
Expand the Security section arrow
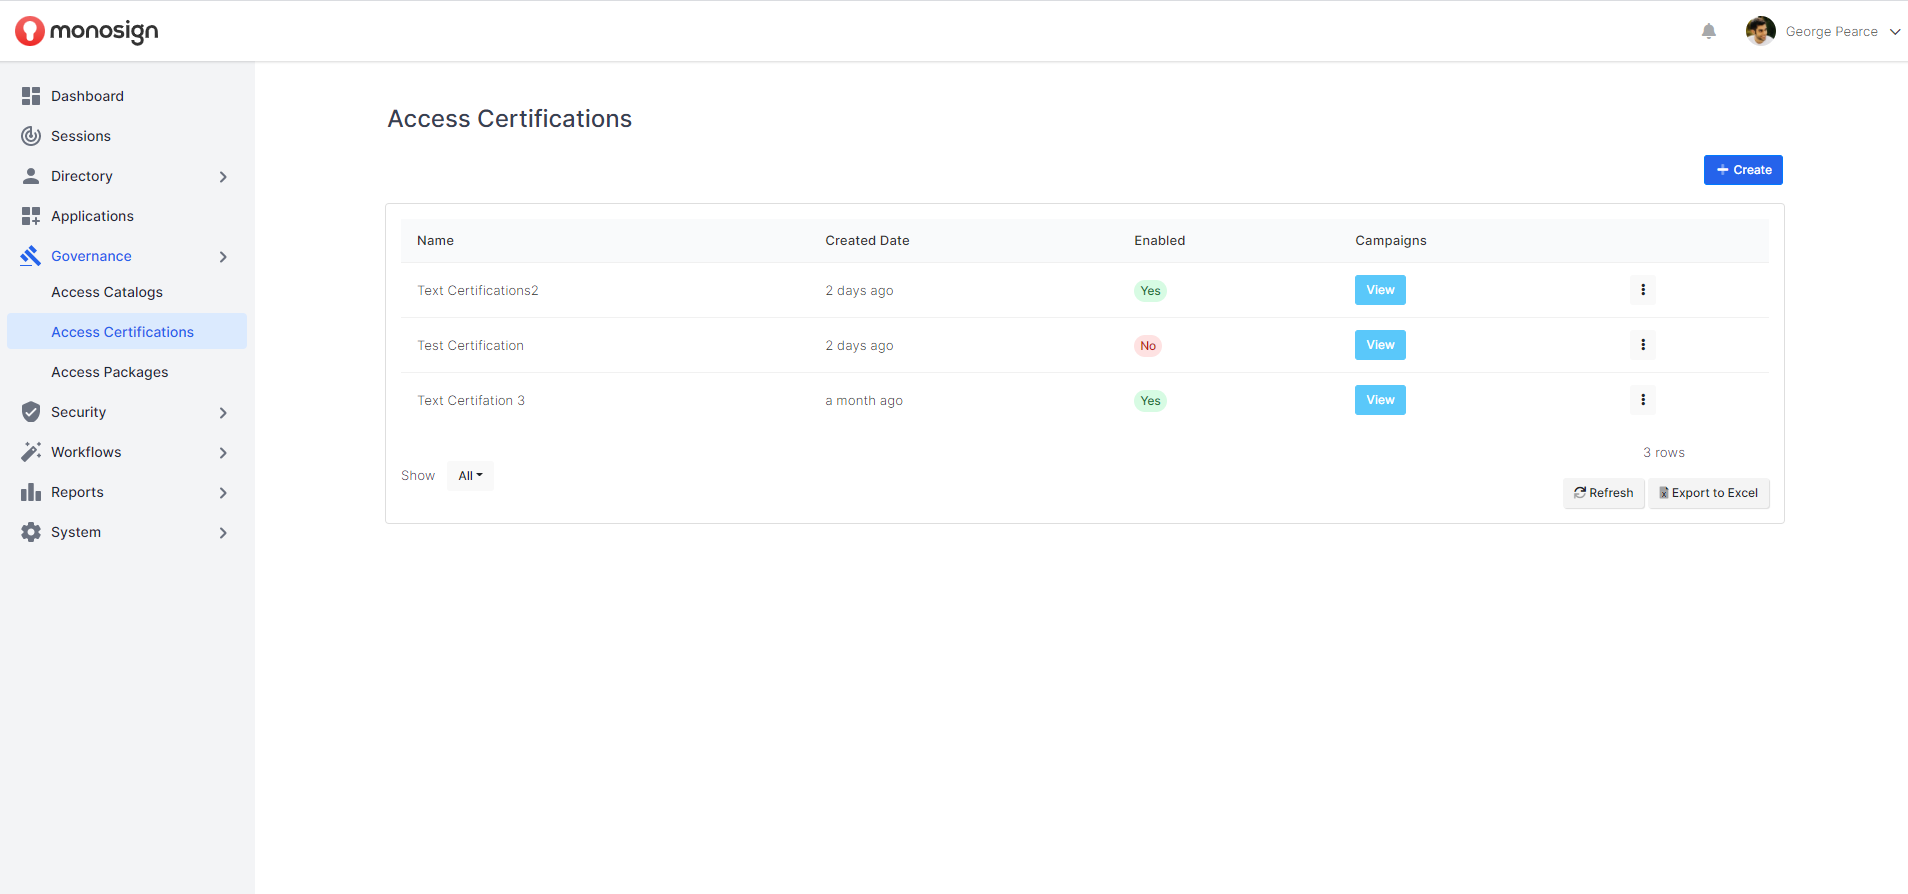coord(223,413)
